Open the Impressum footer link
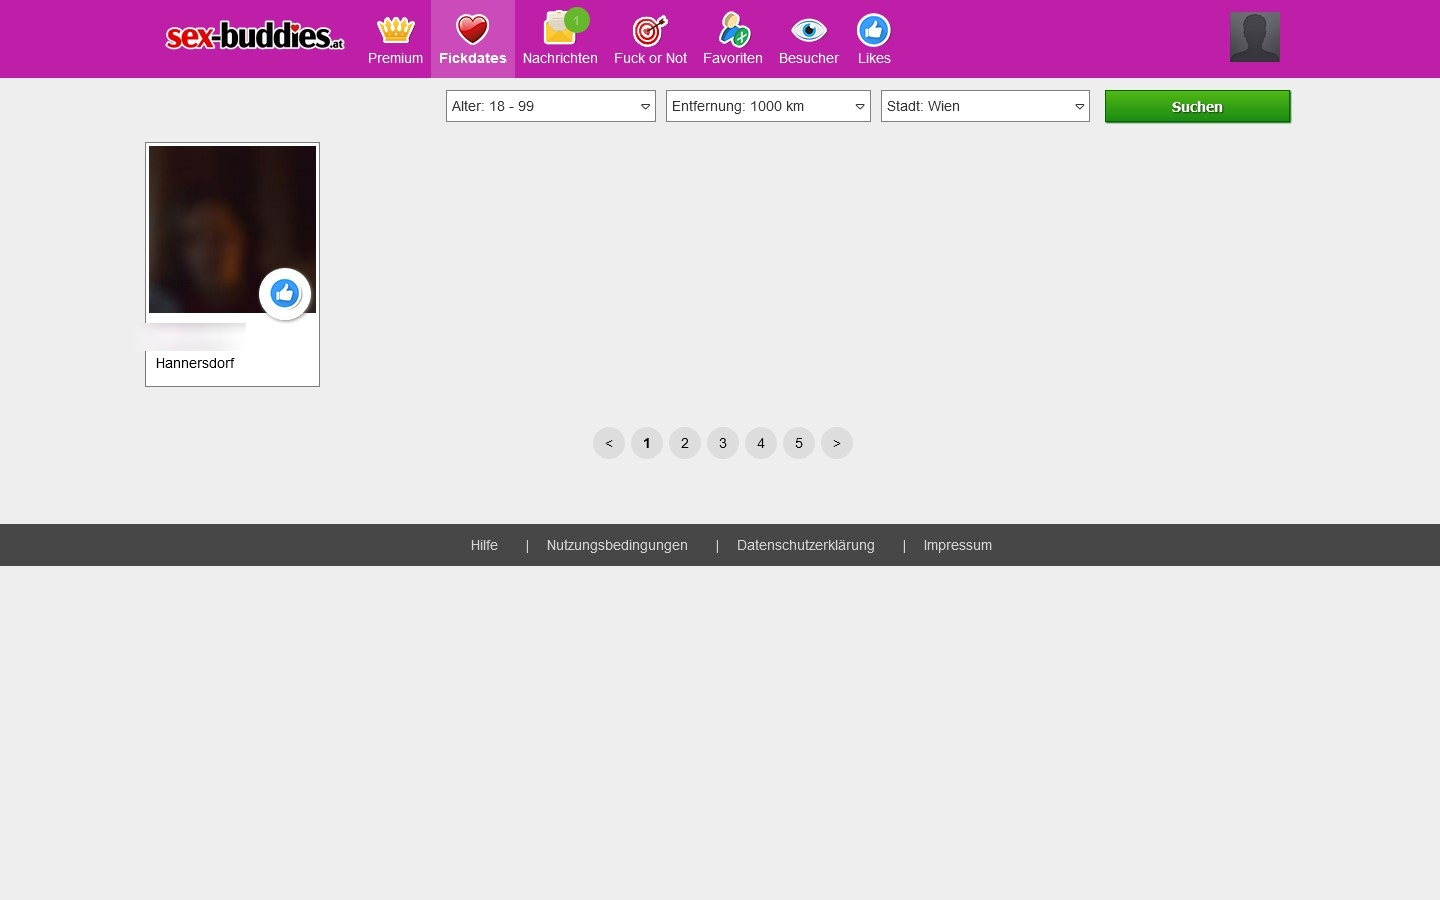The height and width of the screenshot is (900, 1440). pyautogui.click(x=957, y=545)
